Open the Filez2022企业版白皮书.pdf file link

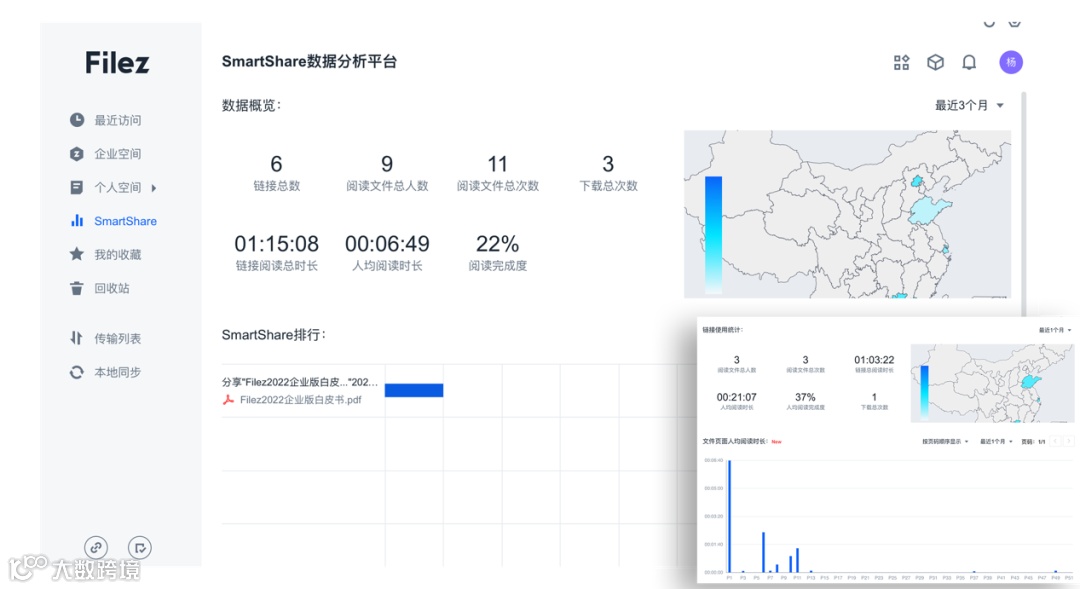300,400
